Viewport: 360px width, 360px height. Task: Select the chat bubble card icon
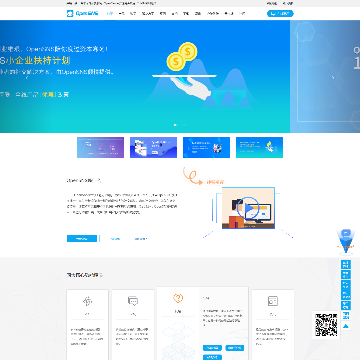pos(133,301)
